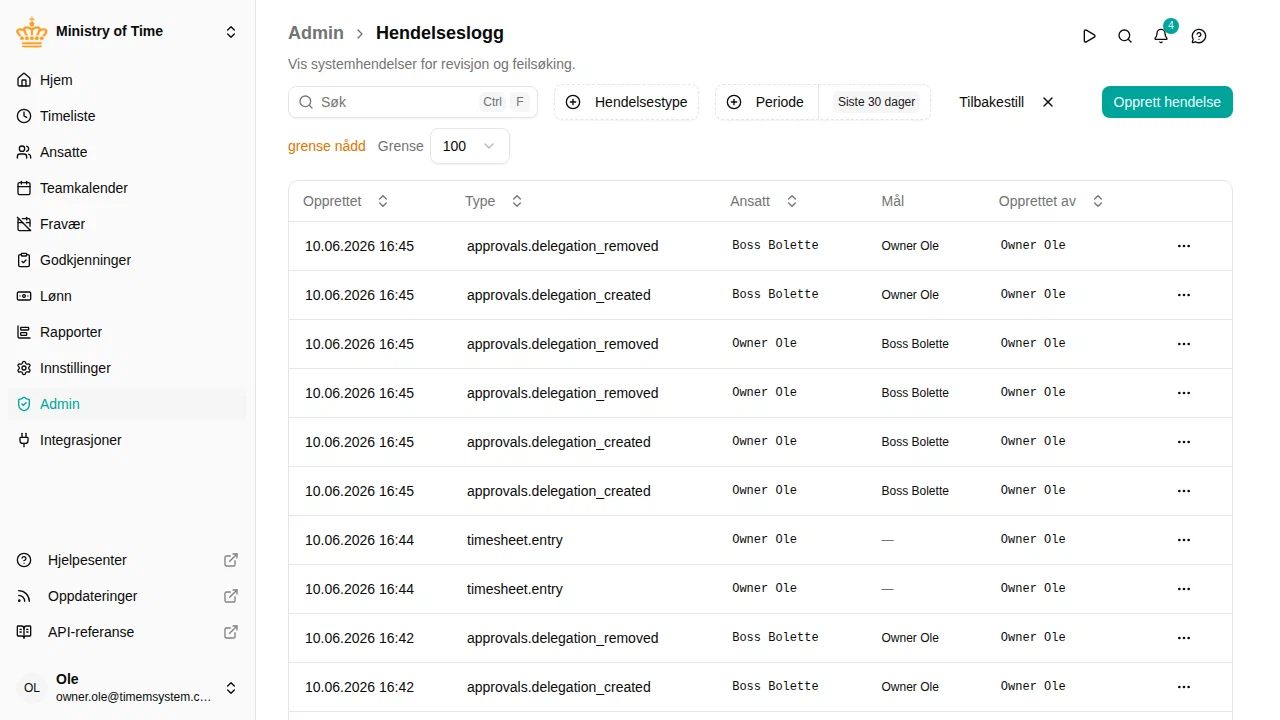Image resolution: width=1280 pixels, height=720 pixels.
Task: Open three-dot menu for second timesheet.entry row
Action: tap(1184, 589)
